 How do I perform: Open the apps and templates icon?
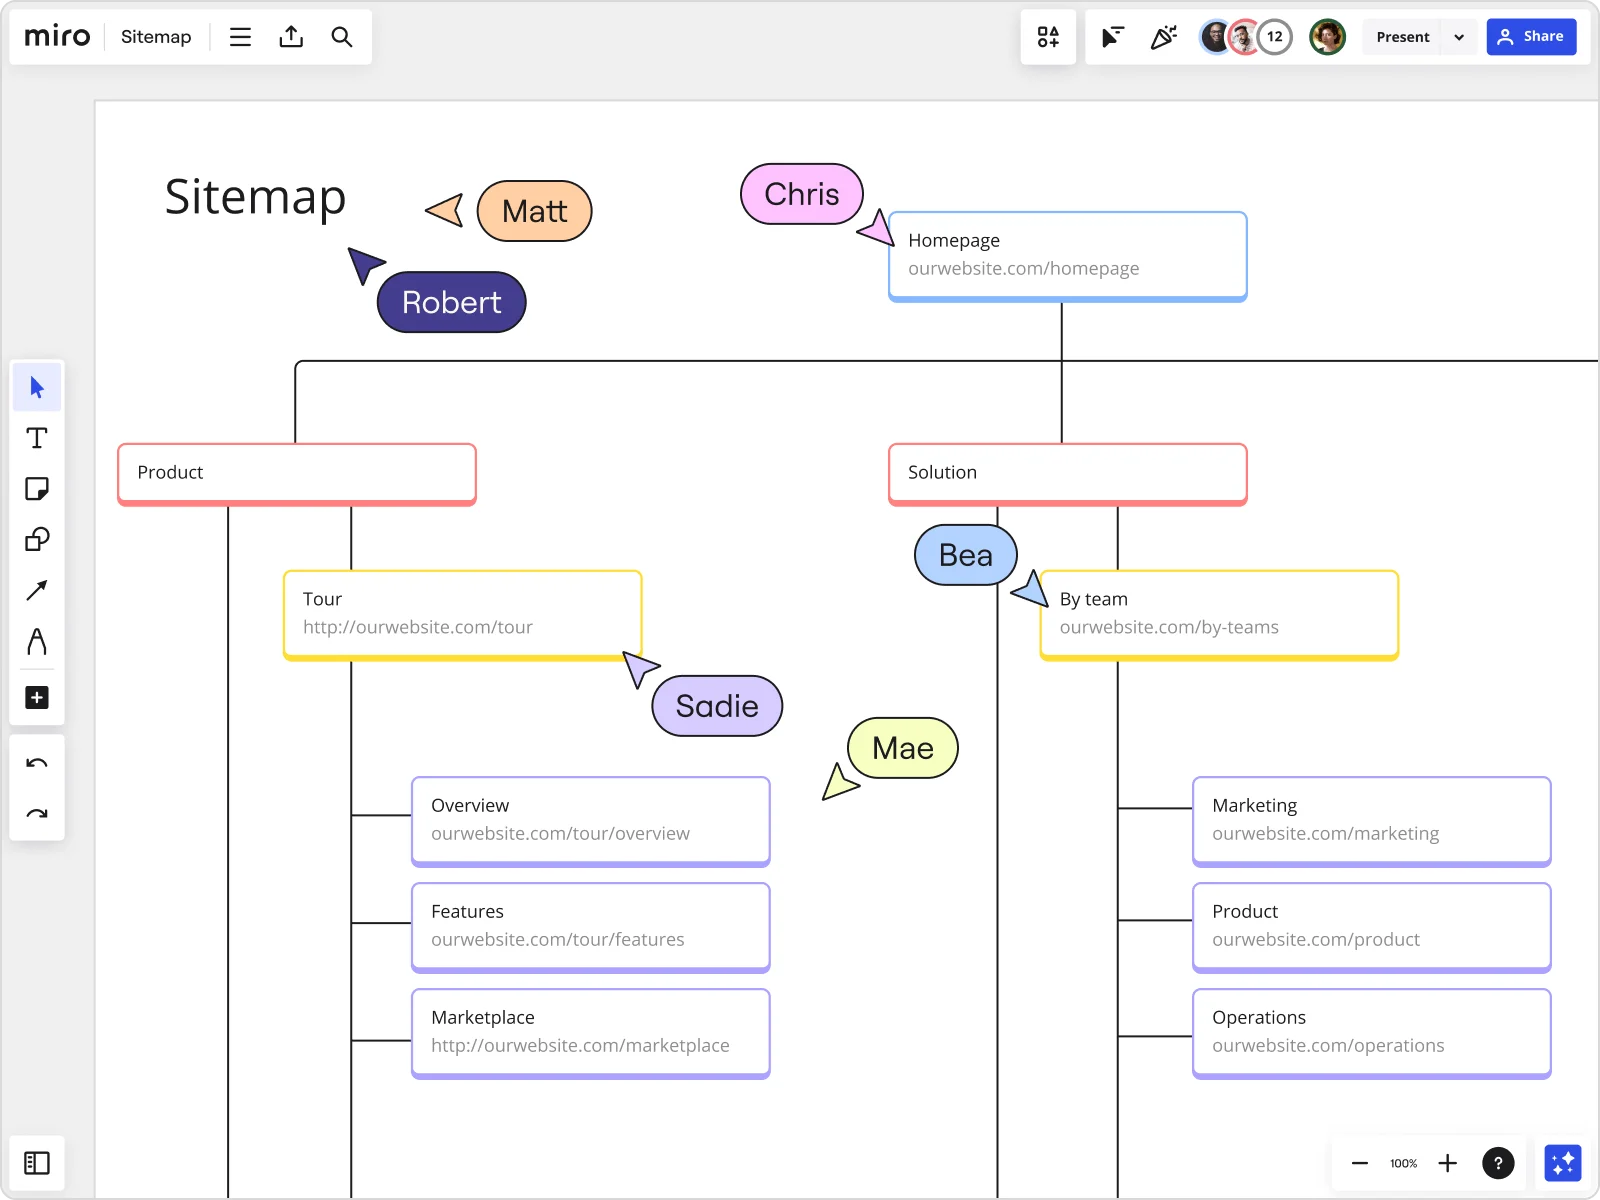1048,37
